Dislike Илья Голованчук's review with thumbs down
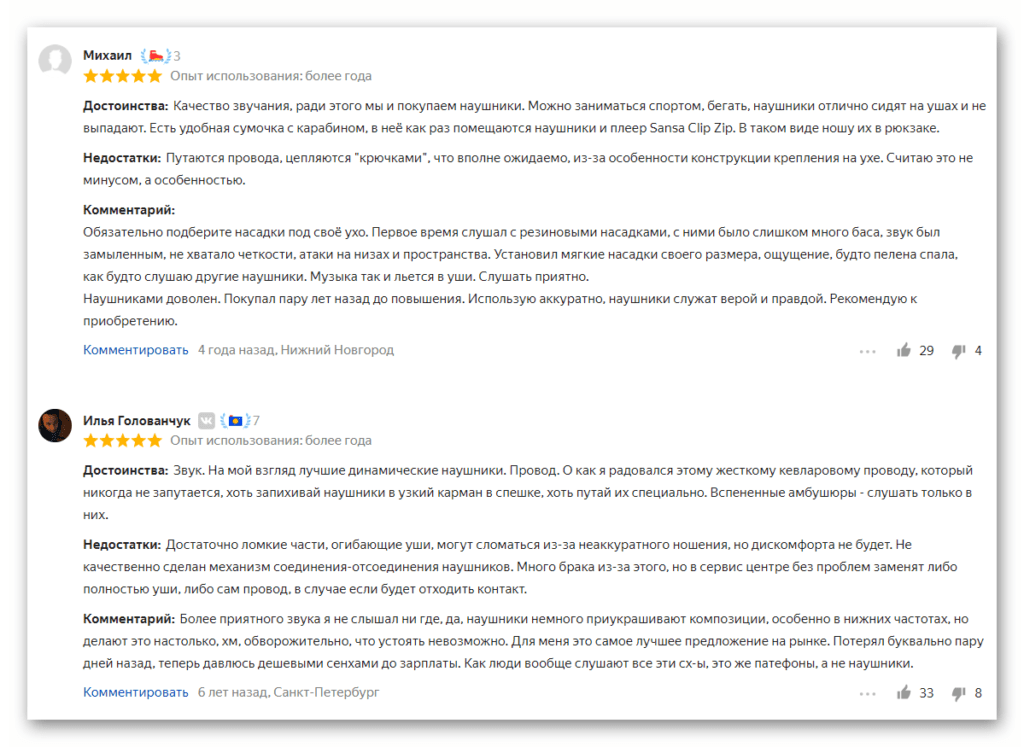Screen dimensions: 1024x747 click(958, 693)
